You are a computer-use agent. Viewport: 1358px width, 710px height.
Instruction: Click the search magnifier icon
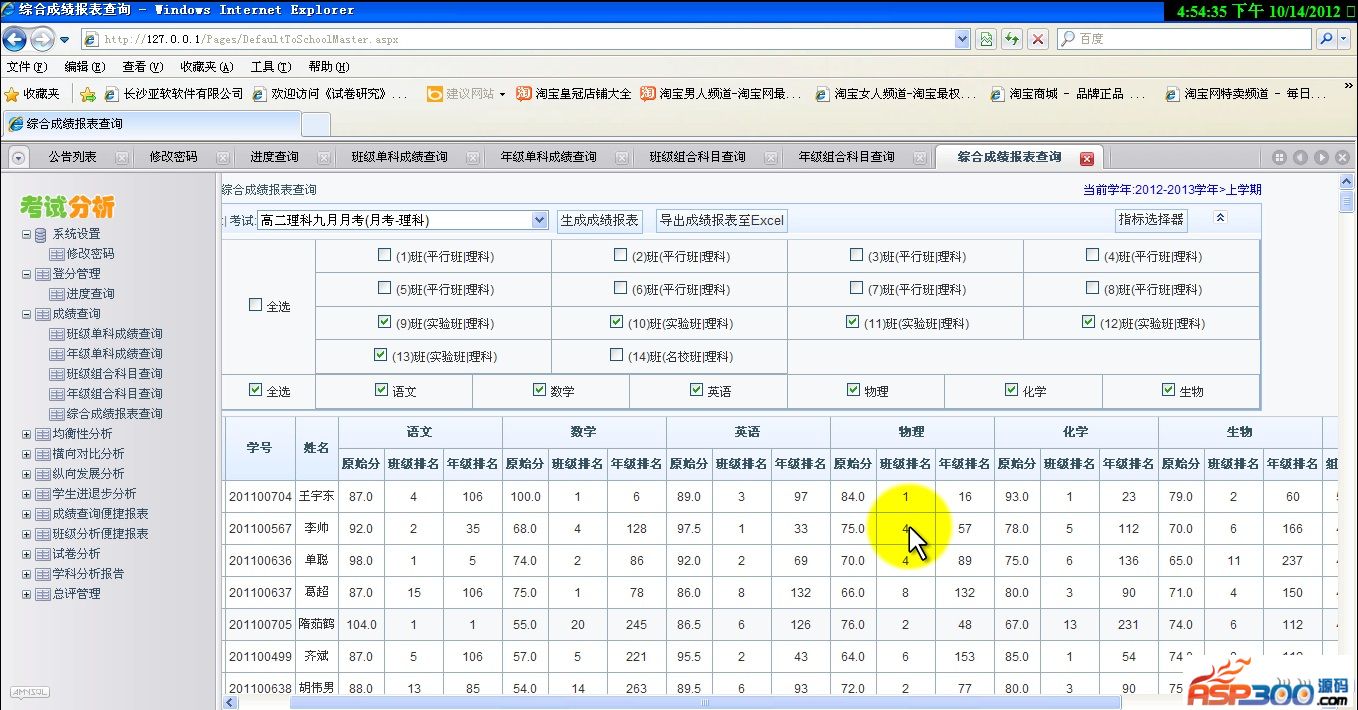pos(1326,39)
